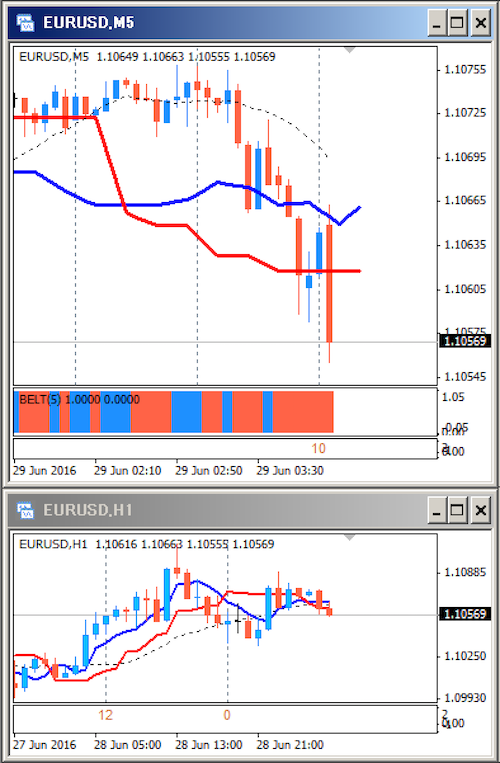Click the 1.10665 price scale label

[465, 200]
